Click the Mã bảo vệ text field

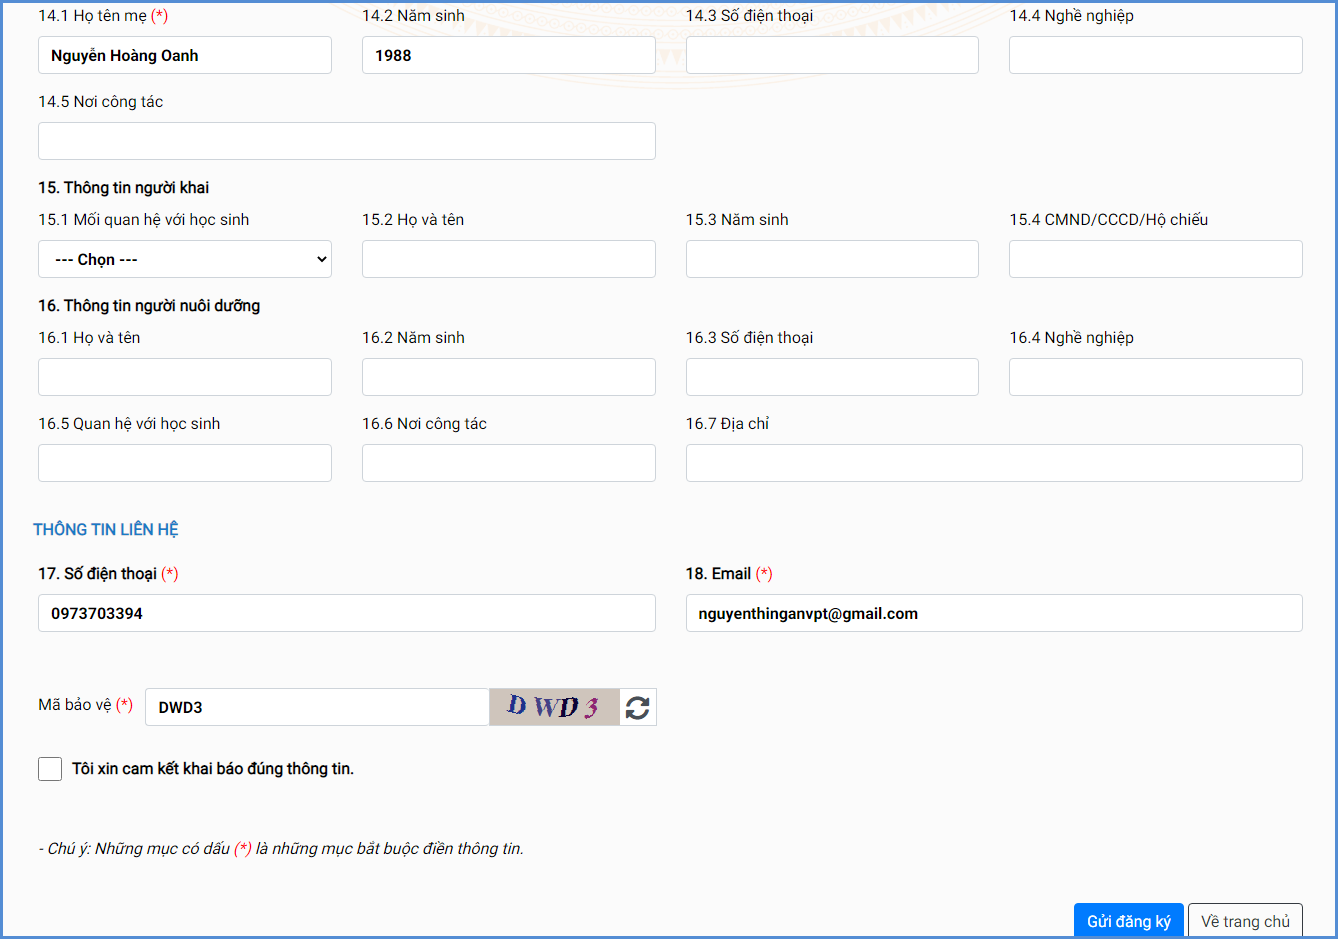tap(317, 707)
